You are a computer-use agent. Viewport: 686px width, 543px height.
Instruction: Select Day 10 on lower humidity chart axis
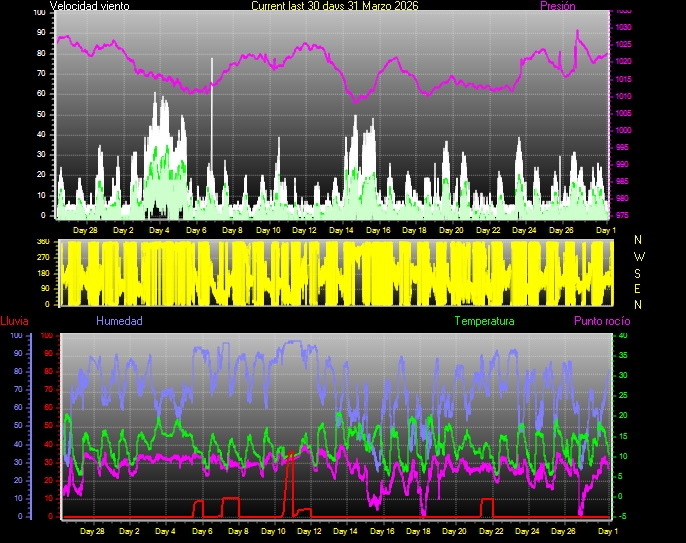click(270, 531)
